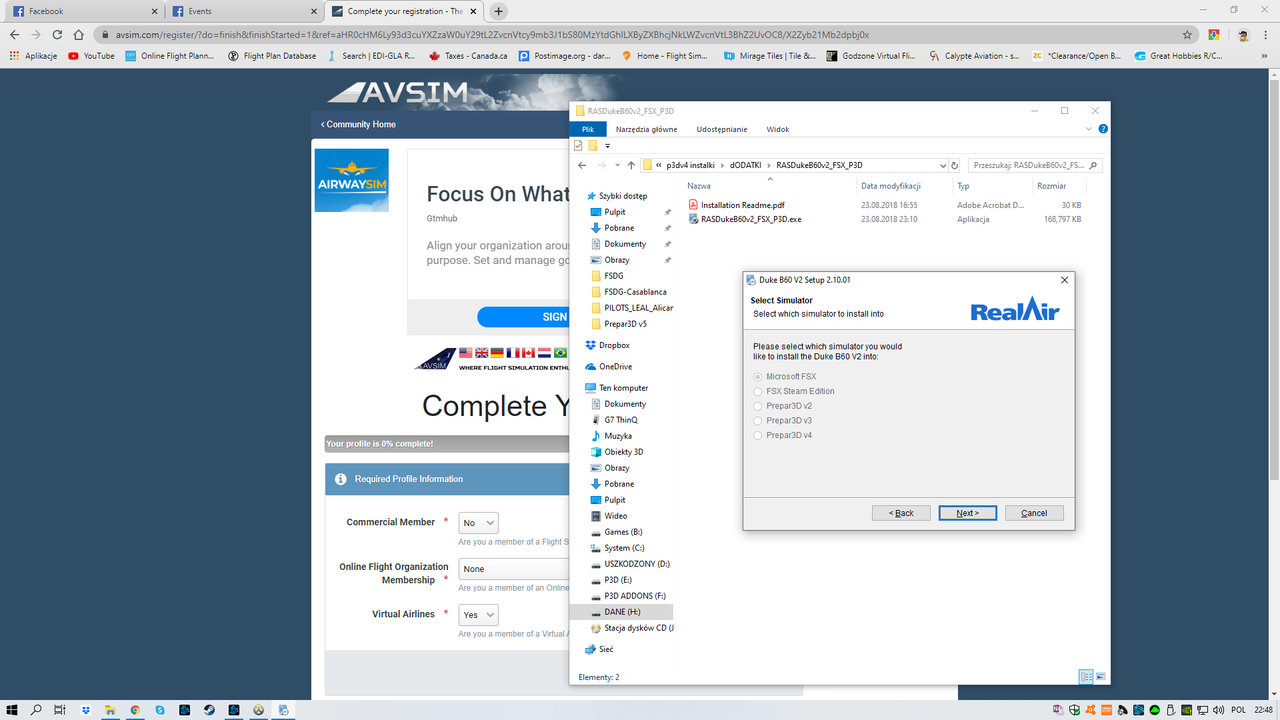Viewport: 1280px width, 720px height.
Task: Expand the Explorer ribbon chevron
Action: pyautogui.click(x=1089, y=129)
